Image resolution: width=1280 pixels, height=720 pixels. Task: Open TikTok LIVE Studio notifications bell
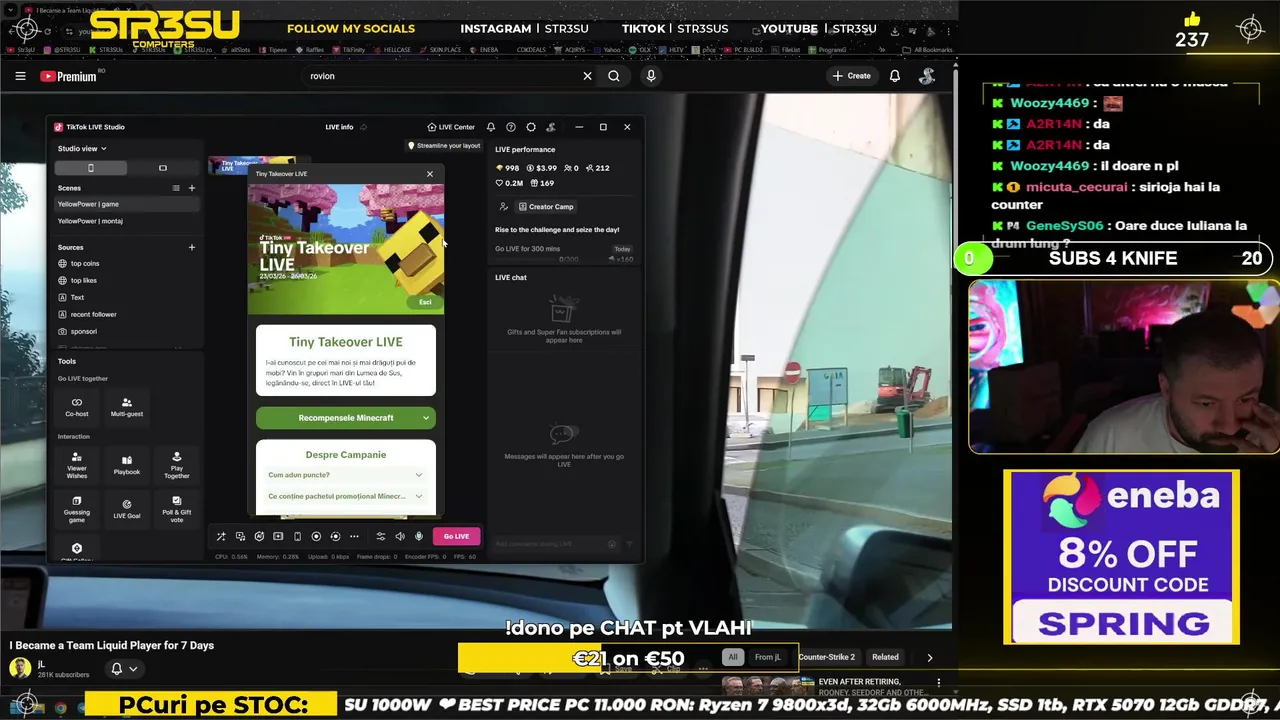(491, 127)
